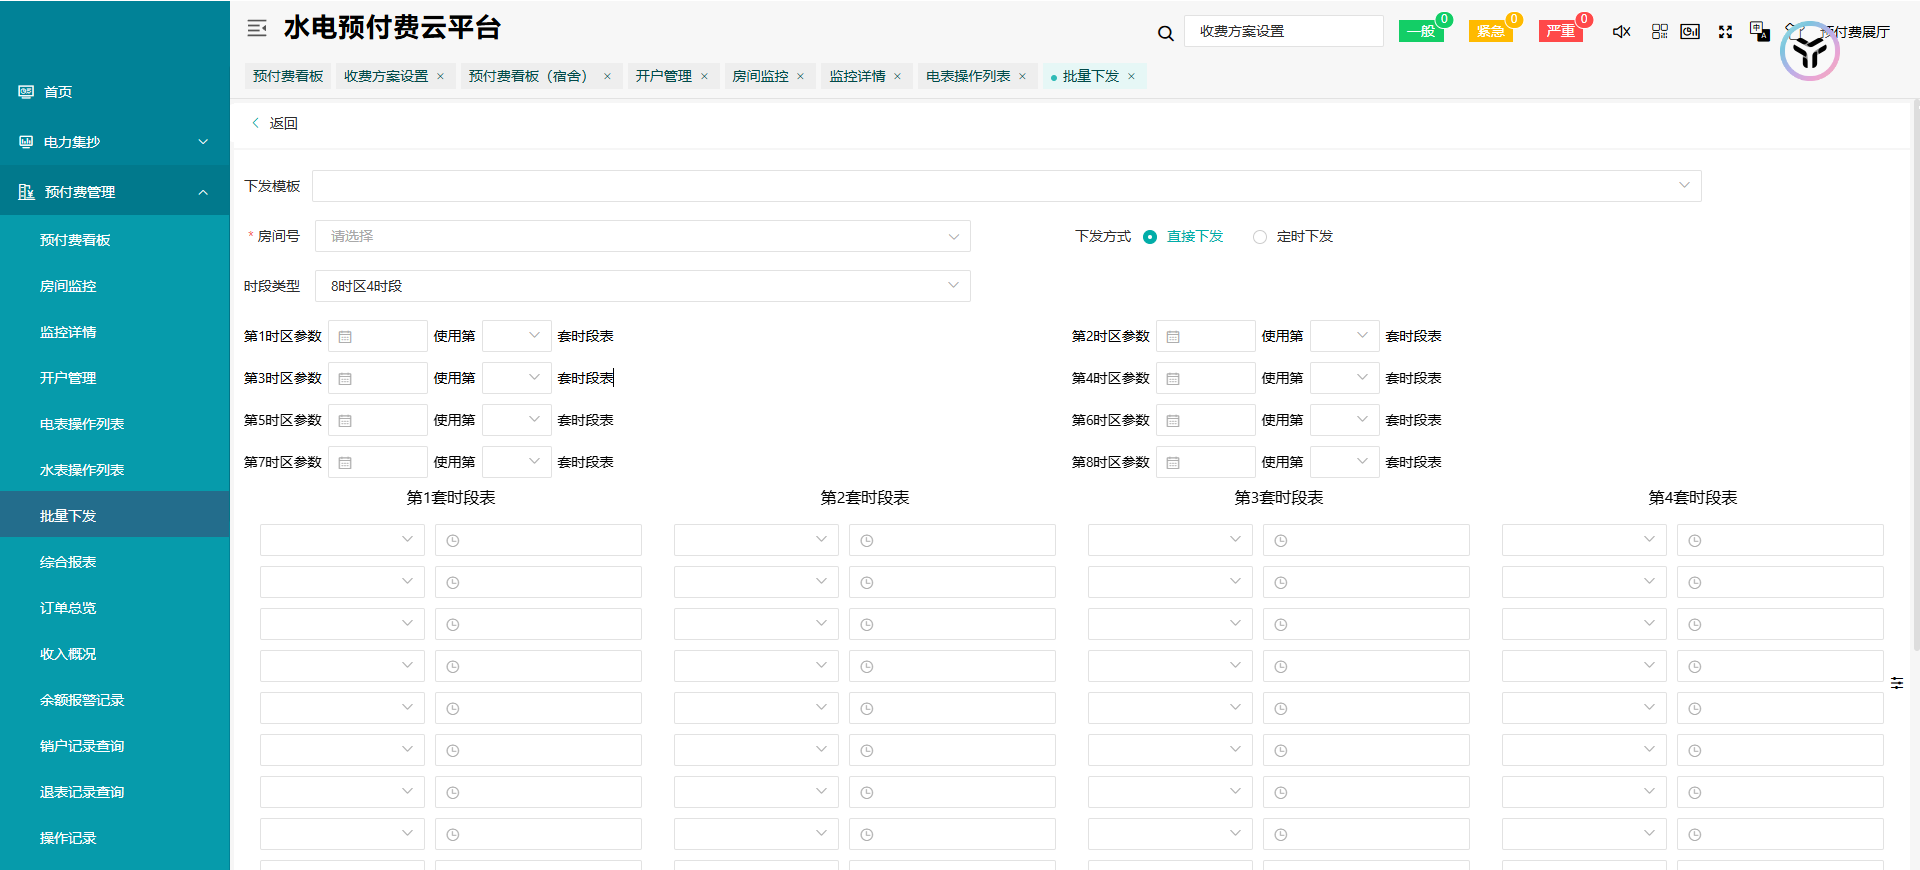
Task: Open 综合报表 in the sidebar
Action: pos(68,562)
